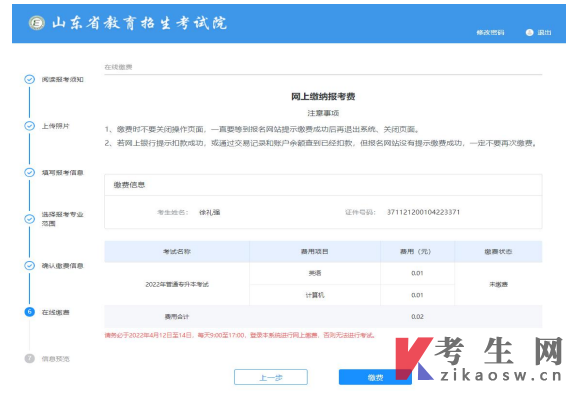Click the 证件号码 field label
Viewport: 577px width, 394px height.
click(x=360, y=212)
